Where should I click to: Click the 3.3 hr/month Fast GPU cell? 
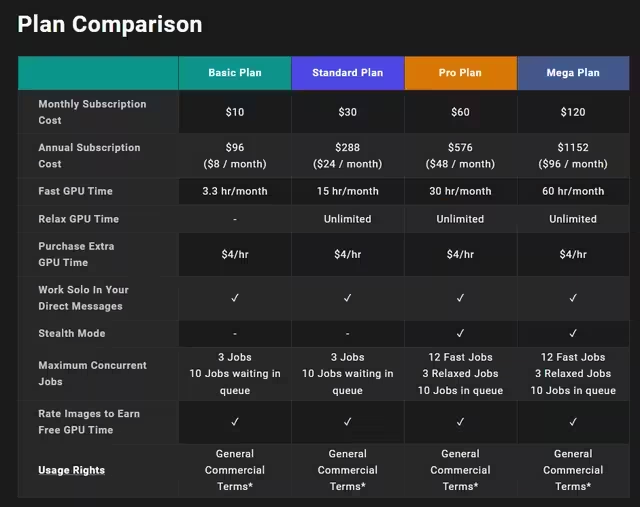click(x=235, y=191)
